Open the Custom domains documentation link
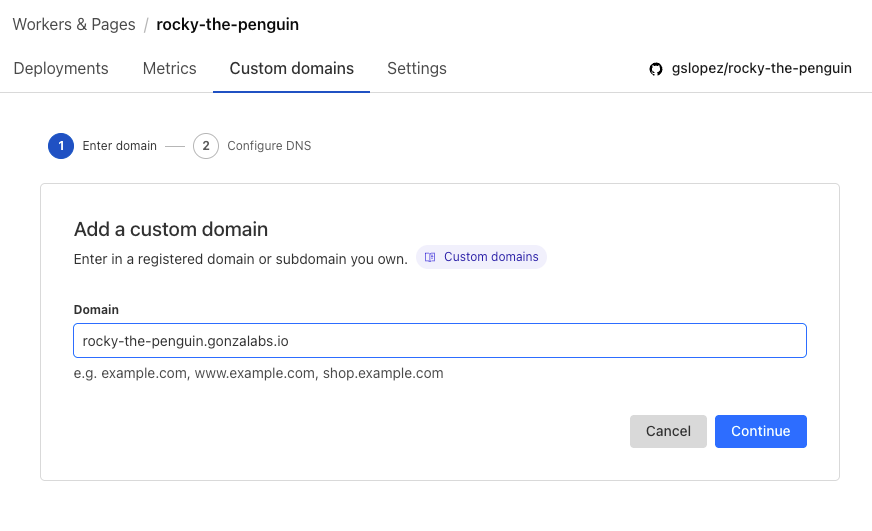This screenshot has height=531, width=872. 482,257
